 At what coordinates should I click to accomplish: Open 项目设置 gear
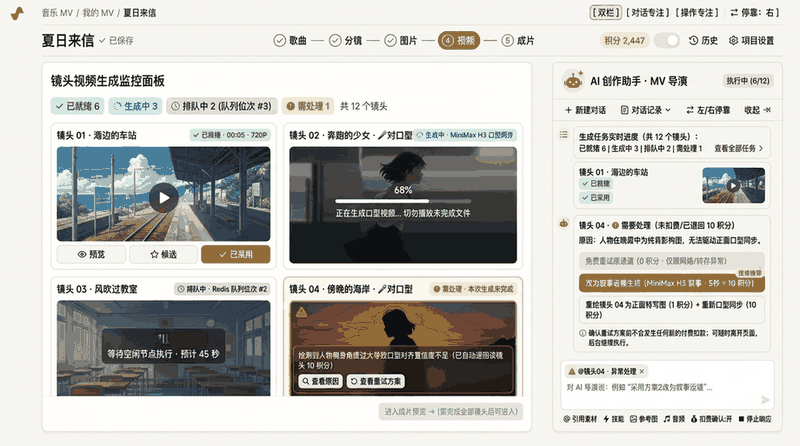coord(751,40)
